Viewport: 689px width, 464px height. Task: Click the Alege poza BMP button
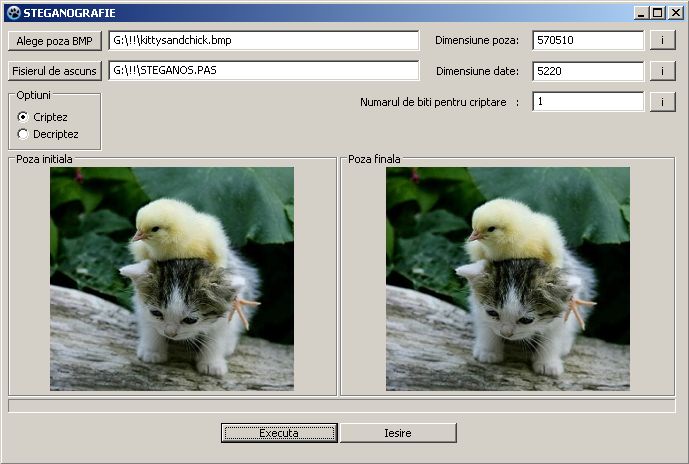pos(54,41)
